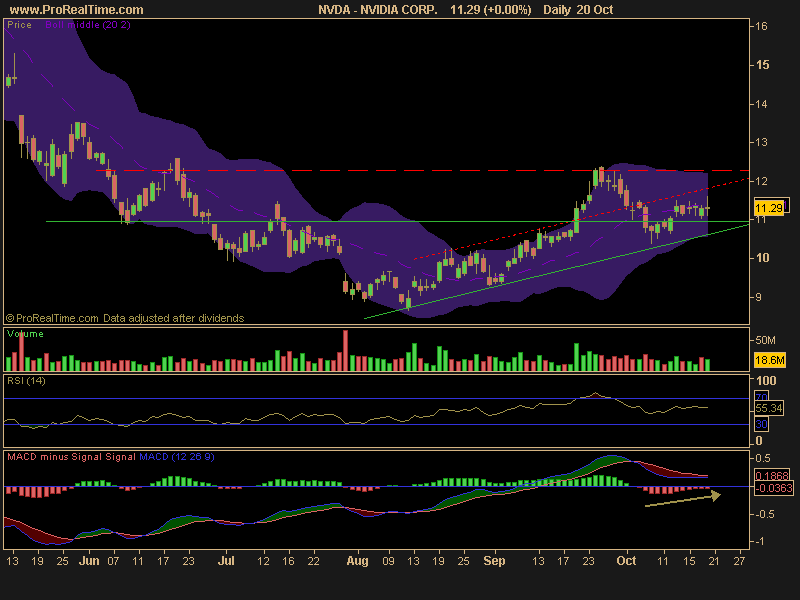The width and height of the screenshot is (800, 600).
Task: Click the -0.0363 histogram value tag
Action: [773, 488]
